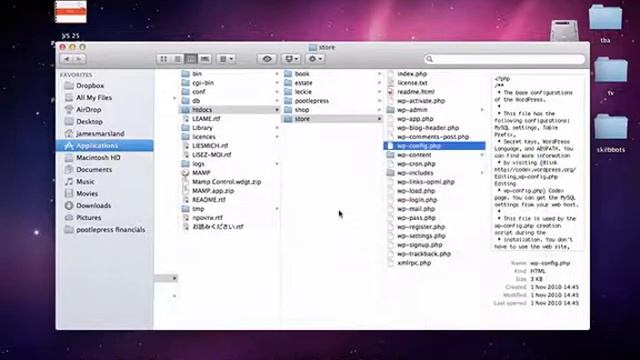
Task: Expand the logs folder arrow
Action: click(277, 164)
